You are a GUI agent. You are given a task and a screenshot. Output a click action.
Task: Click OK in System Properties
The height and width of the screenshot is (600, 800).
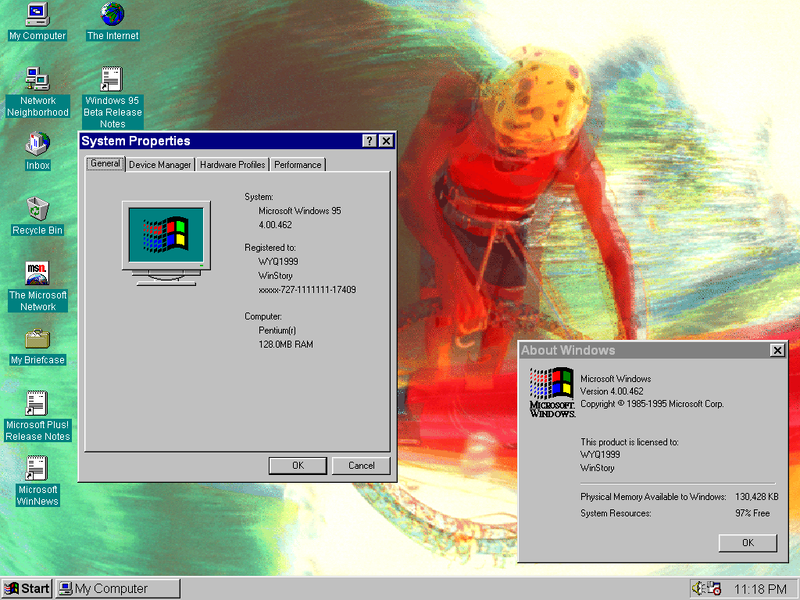pyautogui.click(x=297, y=465)
